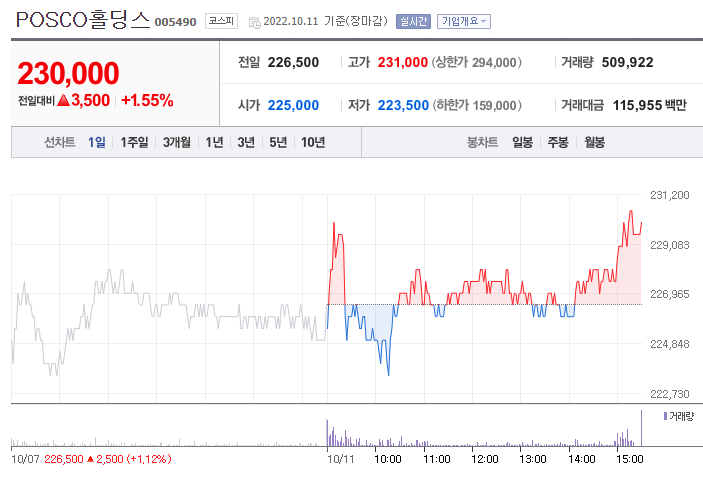Click the 하한가 159,000 text
This screenshot has height=478, width=703.
coord(477,105)
